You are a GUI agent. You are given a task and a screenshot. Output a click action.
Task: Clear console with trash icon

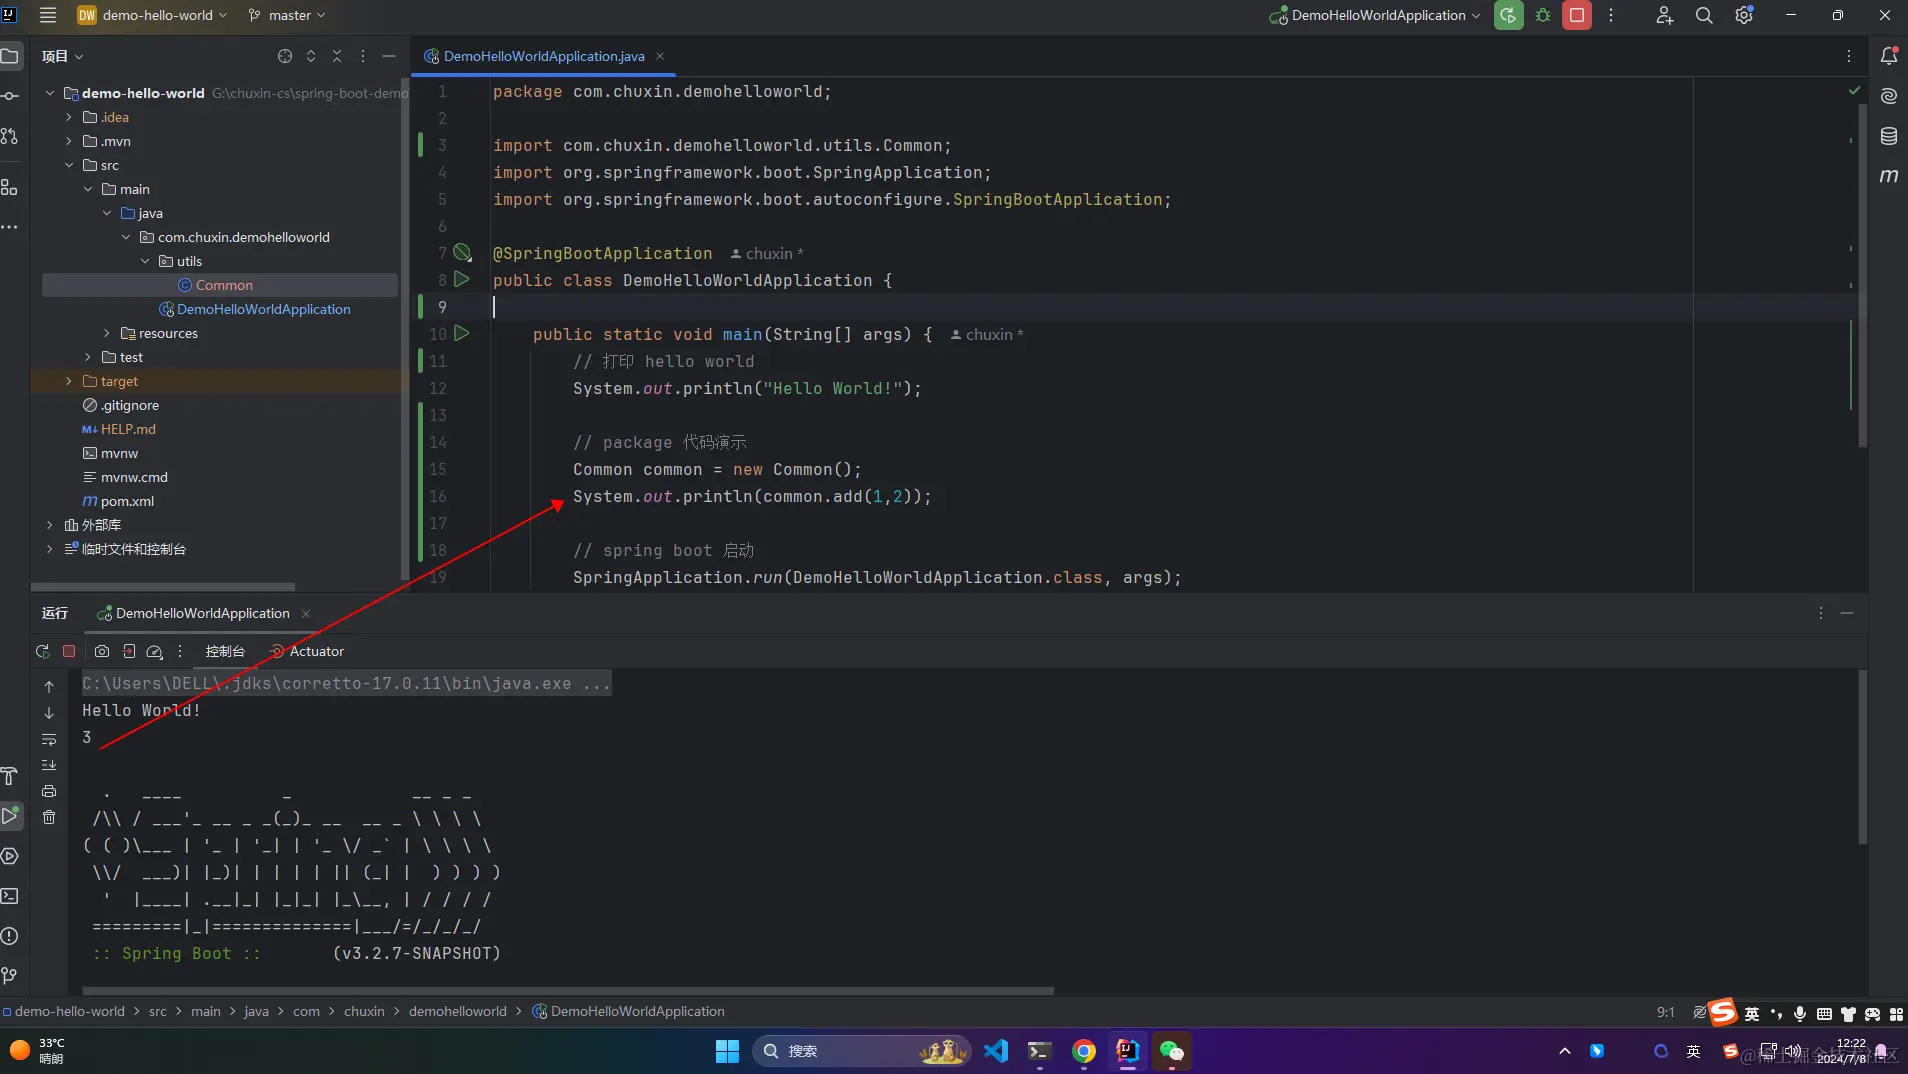tap(49, 817)
